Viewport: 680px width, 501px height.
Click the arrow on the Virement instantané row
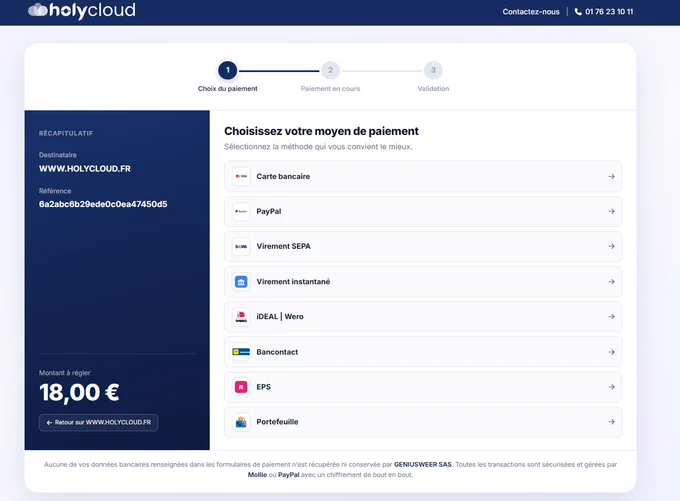pyautogui.click(x=611, y=282)
